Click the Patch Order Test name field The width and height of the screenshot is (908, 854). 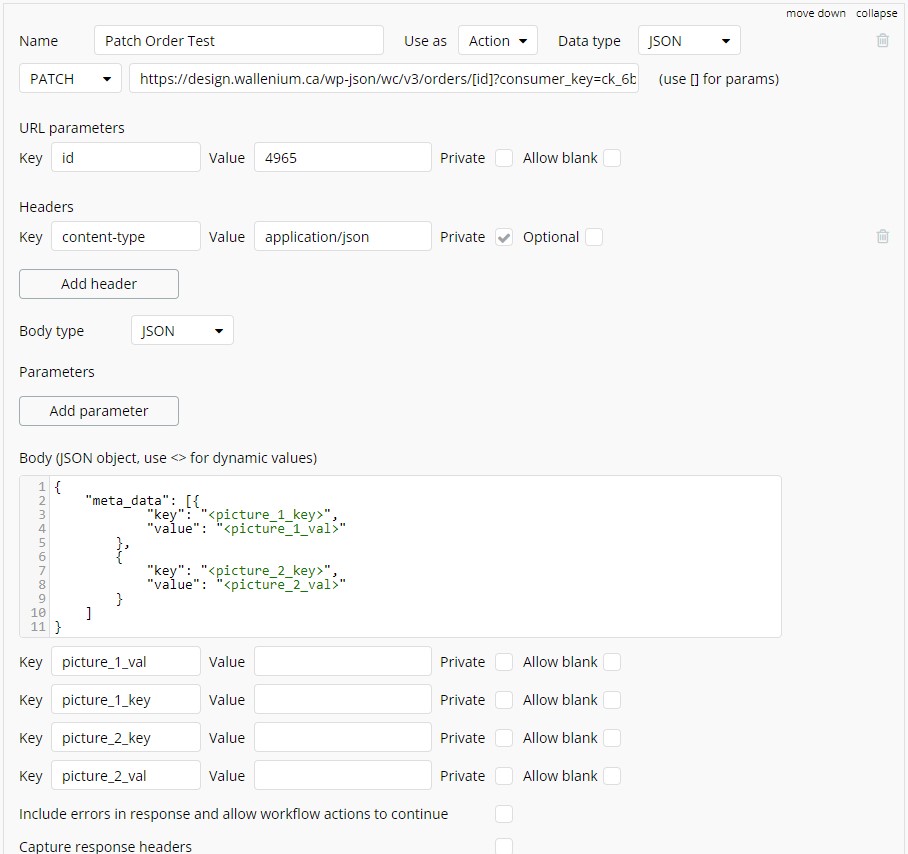pyautogui.click(x=238, y=40)
